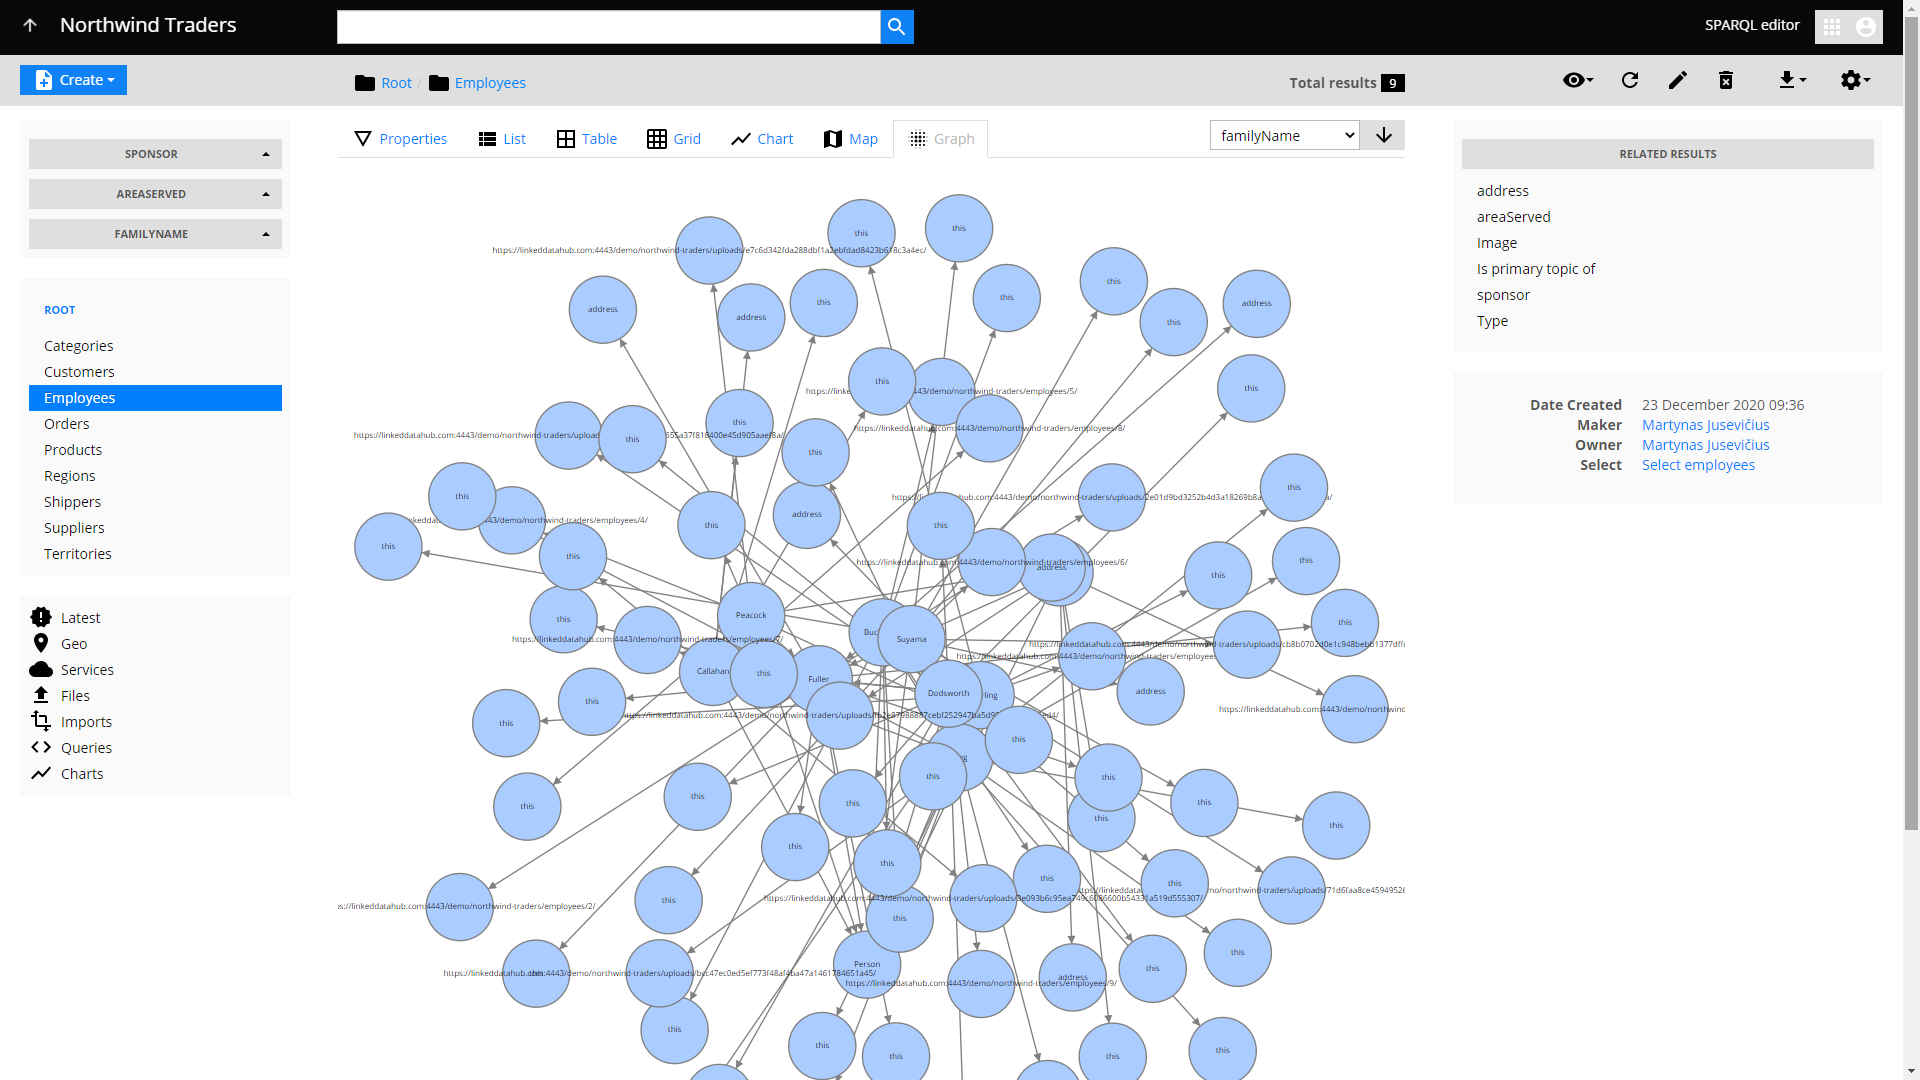The width and height of the screenshot is (1920, 1080).
Task: Open the eye visibility dropdown
Action: pyautogui.click(x=1578, y=80)
